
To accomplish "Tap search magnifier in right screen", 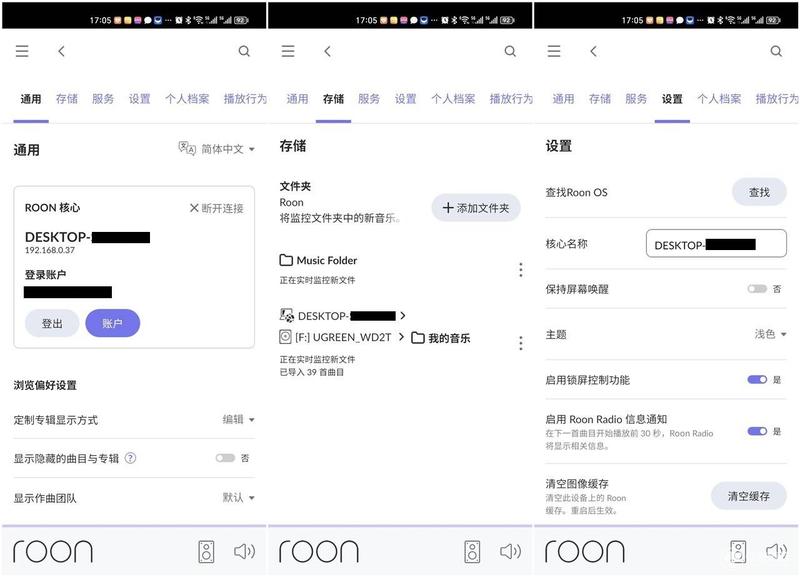I will pos(776,51).
